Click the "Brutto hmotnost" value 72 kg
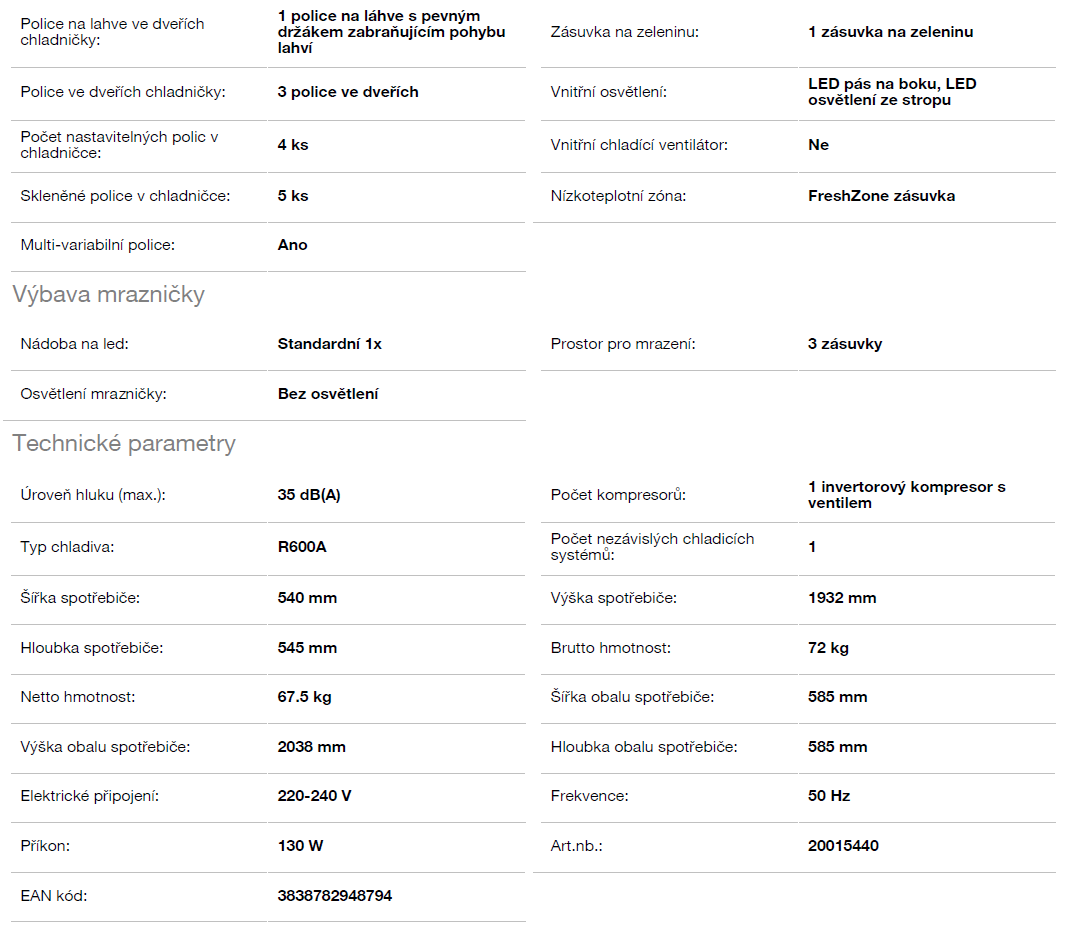 (828, 648)
